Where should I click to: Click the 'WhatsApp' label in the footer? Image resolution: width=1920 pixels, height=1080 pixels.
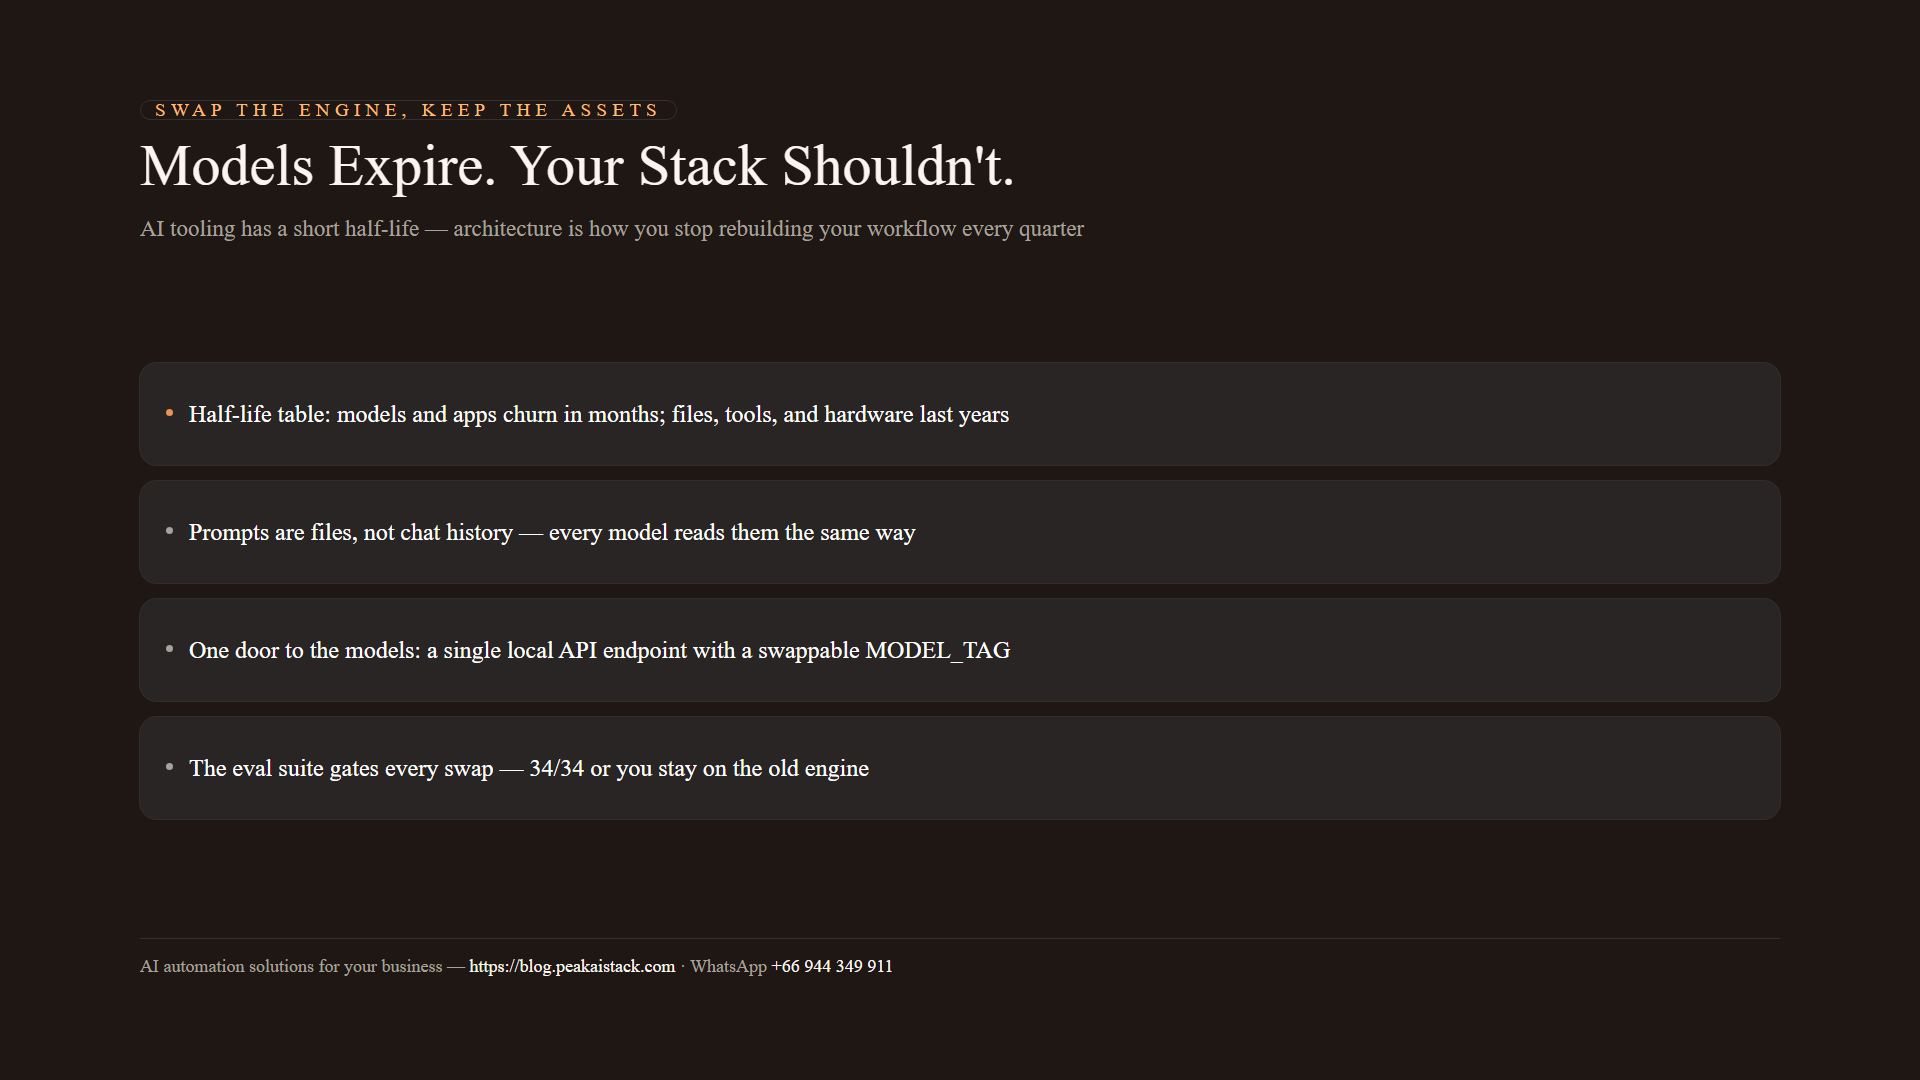(x=728, y=966)
